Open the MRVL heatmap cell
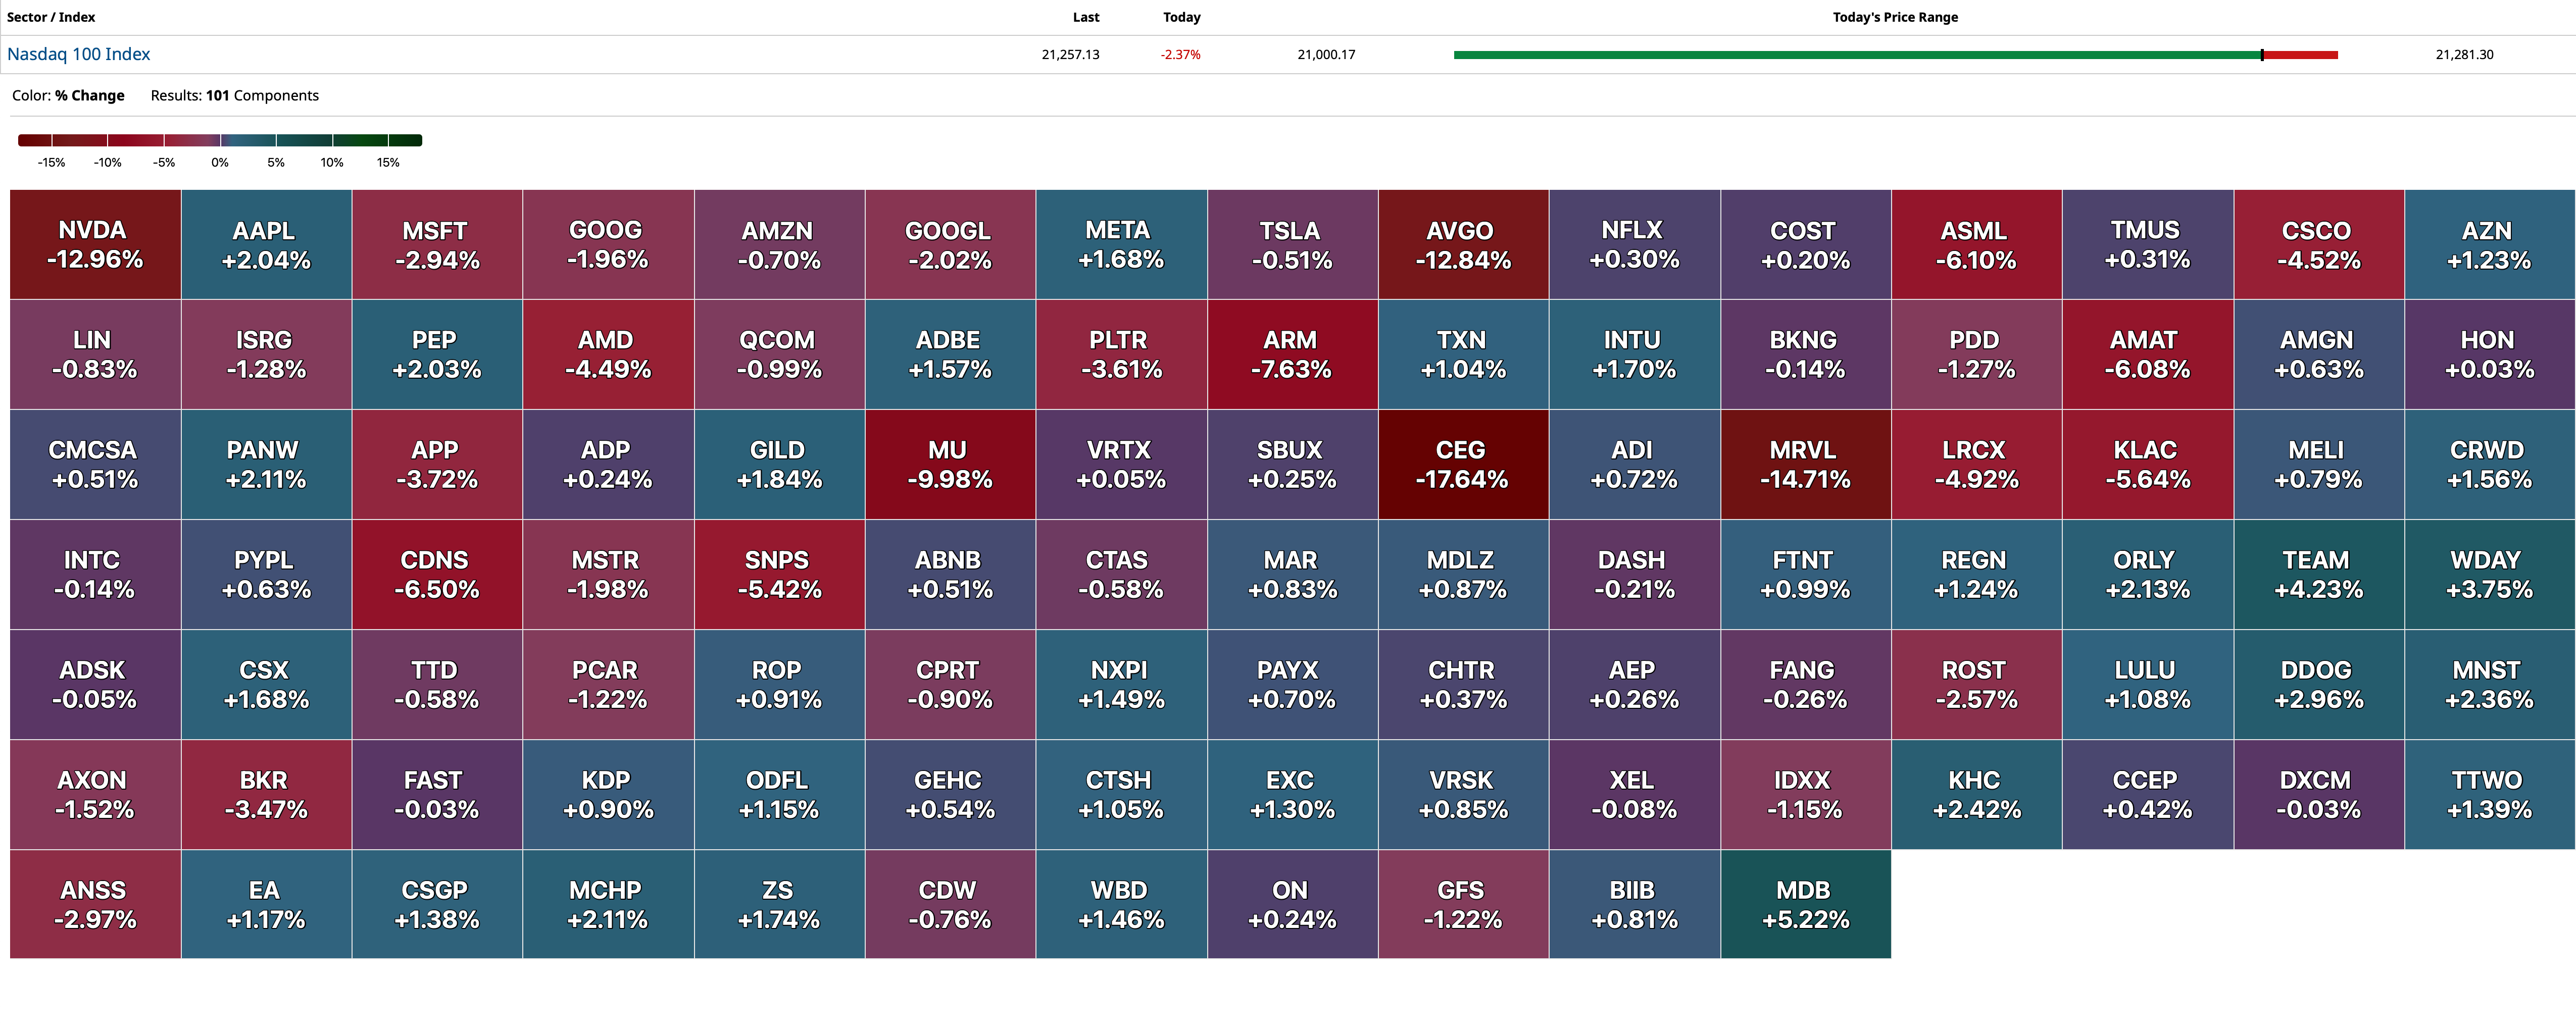 (x=1804, y=465)
